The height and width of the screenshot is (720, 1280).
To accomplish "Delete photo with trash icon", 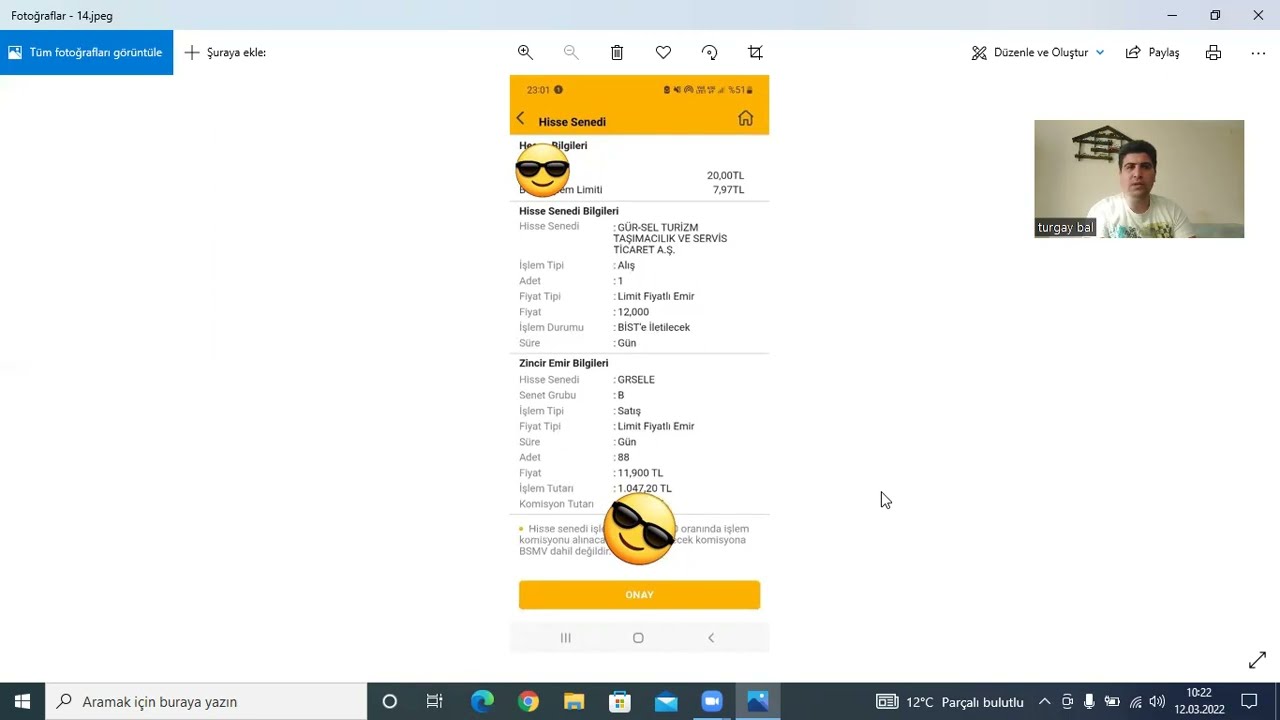I will (617, 52).
